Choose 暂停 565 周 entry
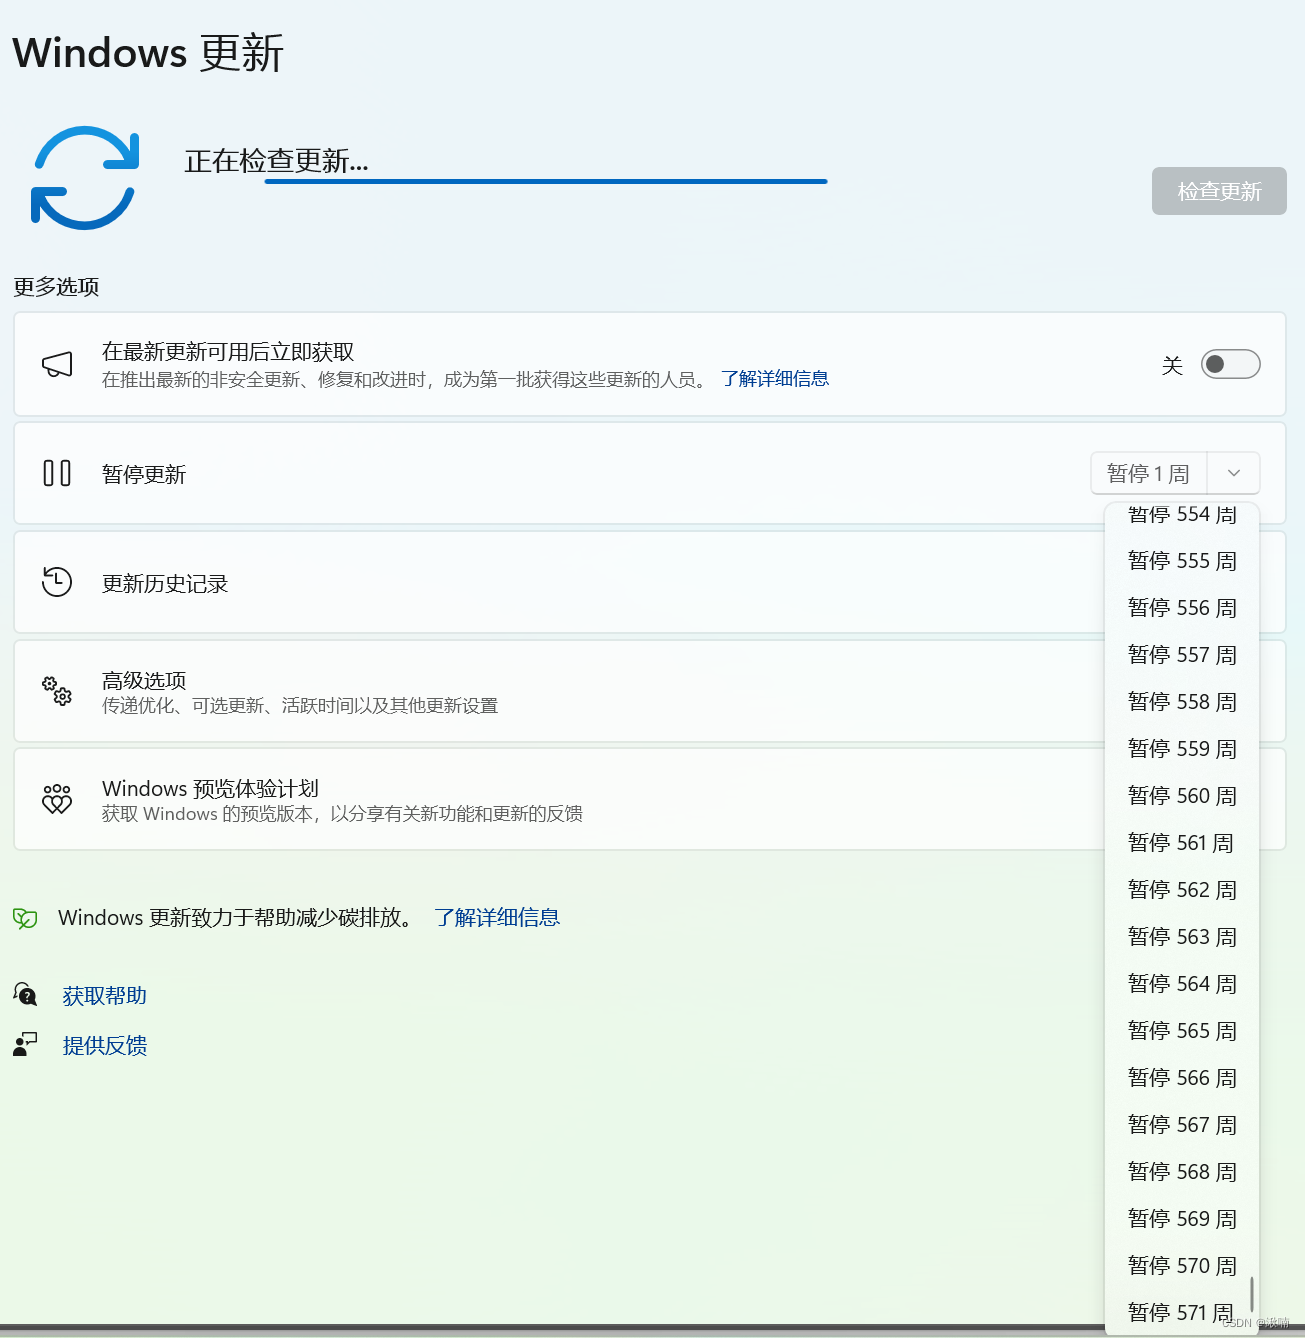The width and height of the screenshot is (1305, 1338). point(1182,1031)
